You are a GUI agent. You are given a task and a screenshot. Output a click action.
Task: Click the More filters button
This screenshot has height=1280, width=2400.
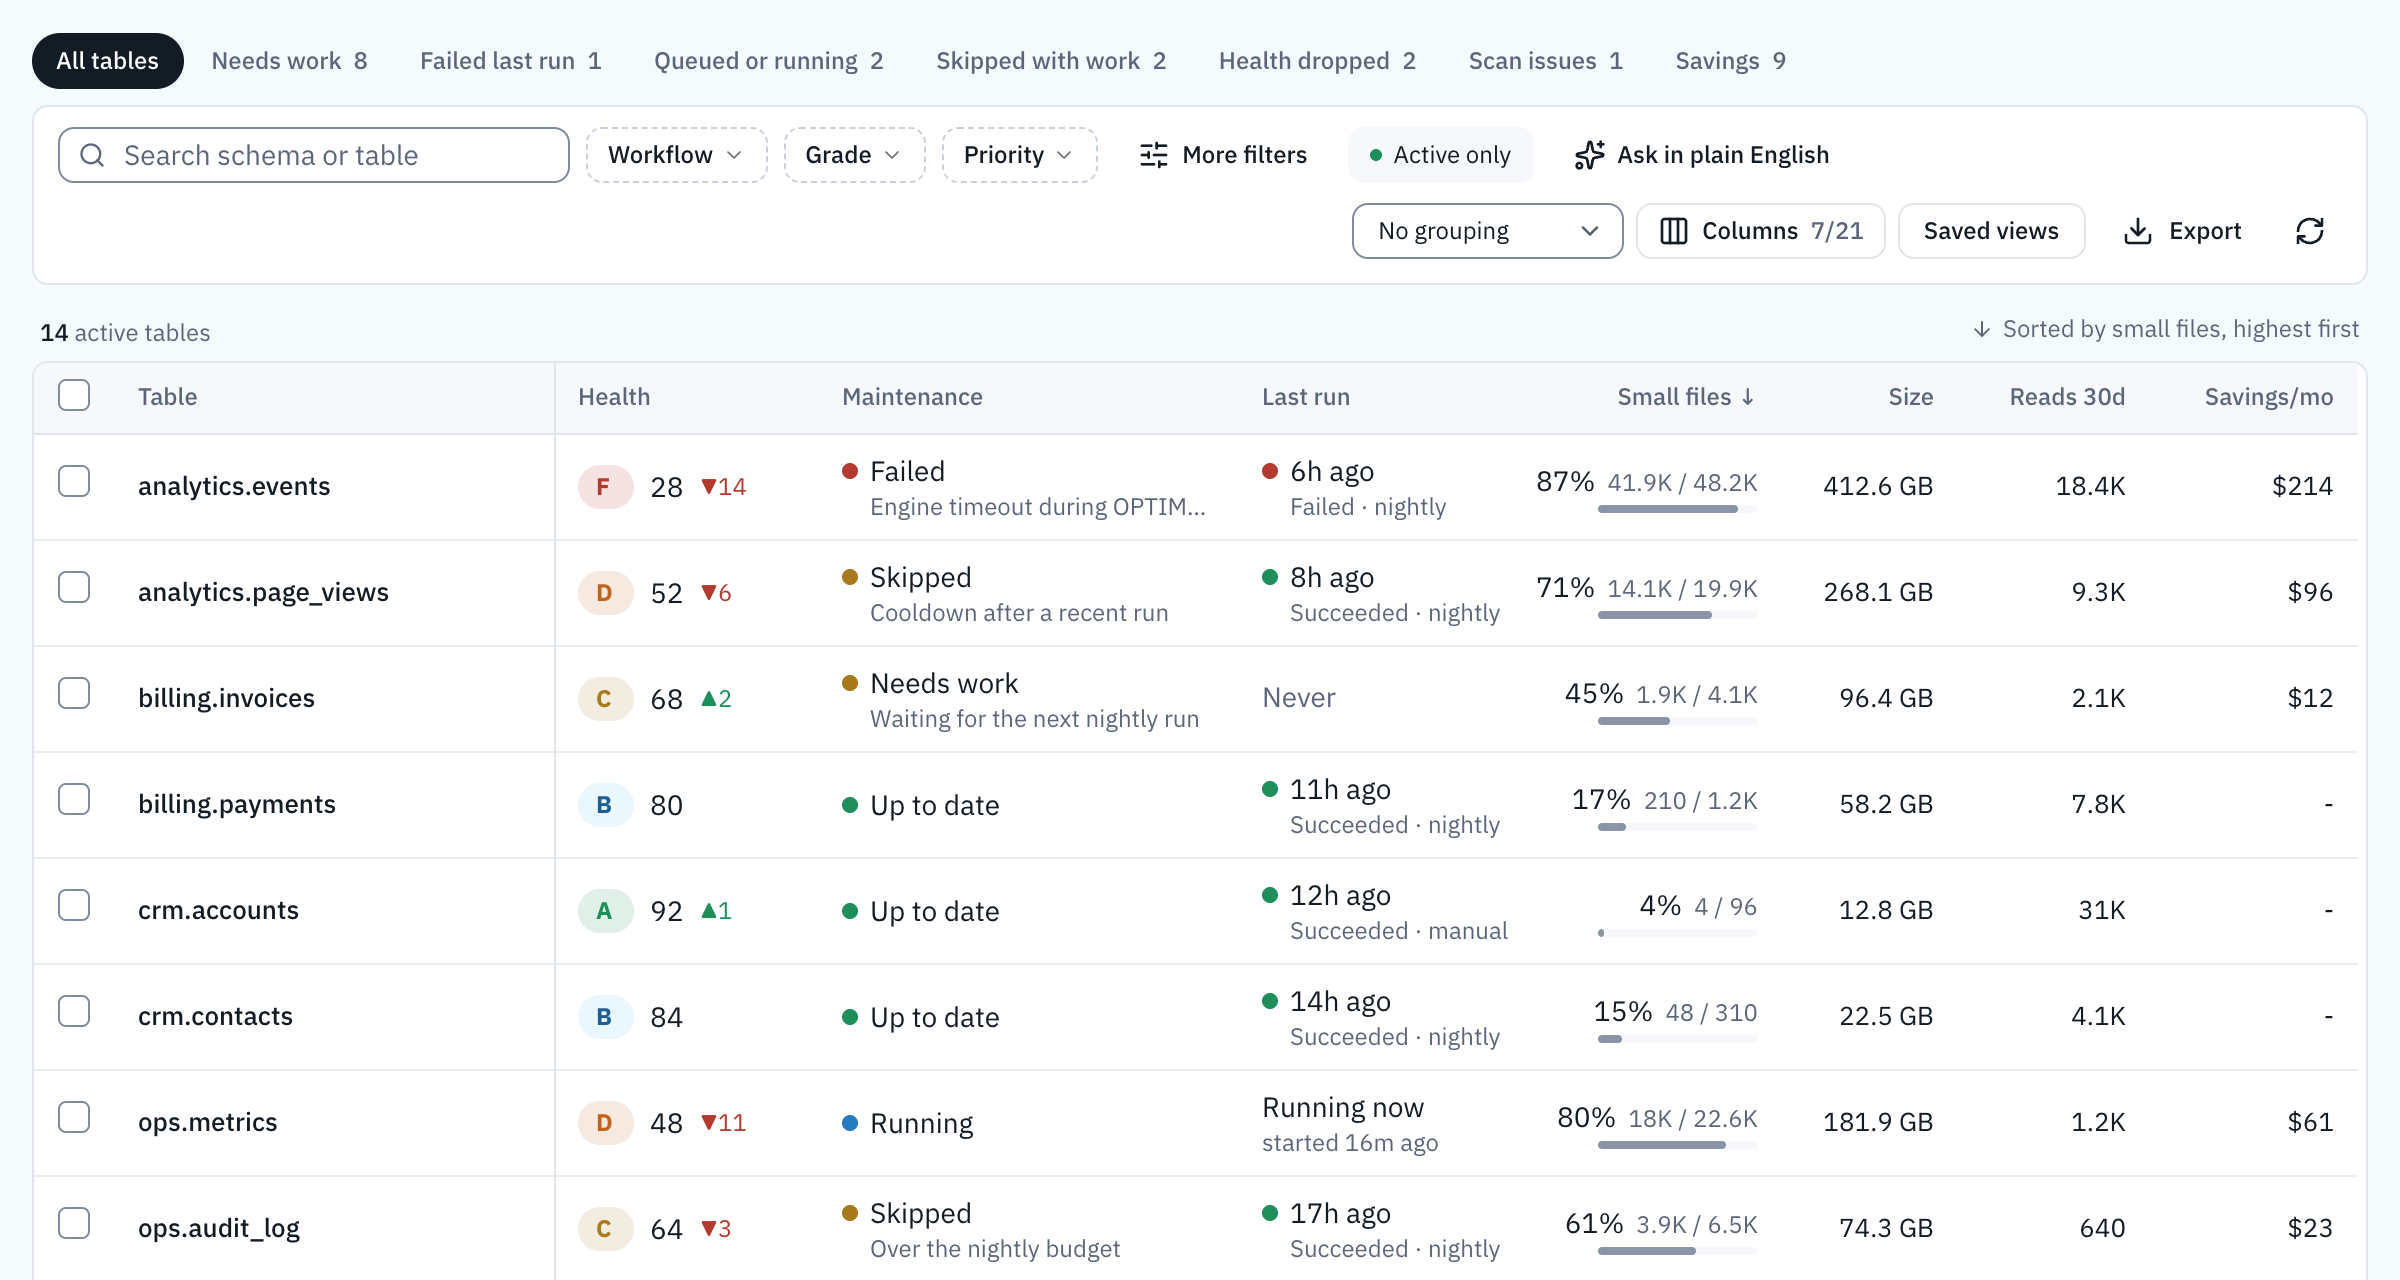coord(1223,155)
